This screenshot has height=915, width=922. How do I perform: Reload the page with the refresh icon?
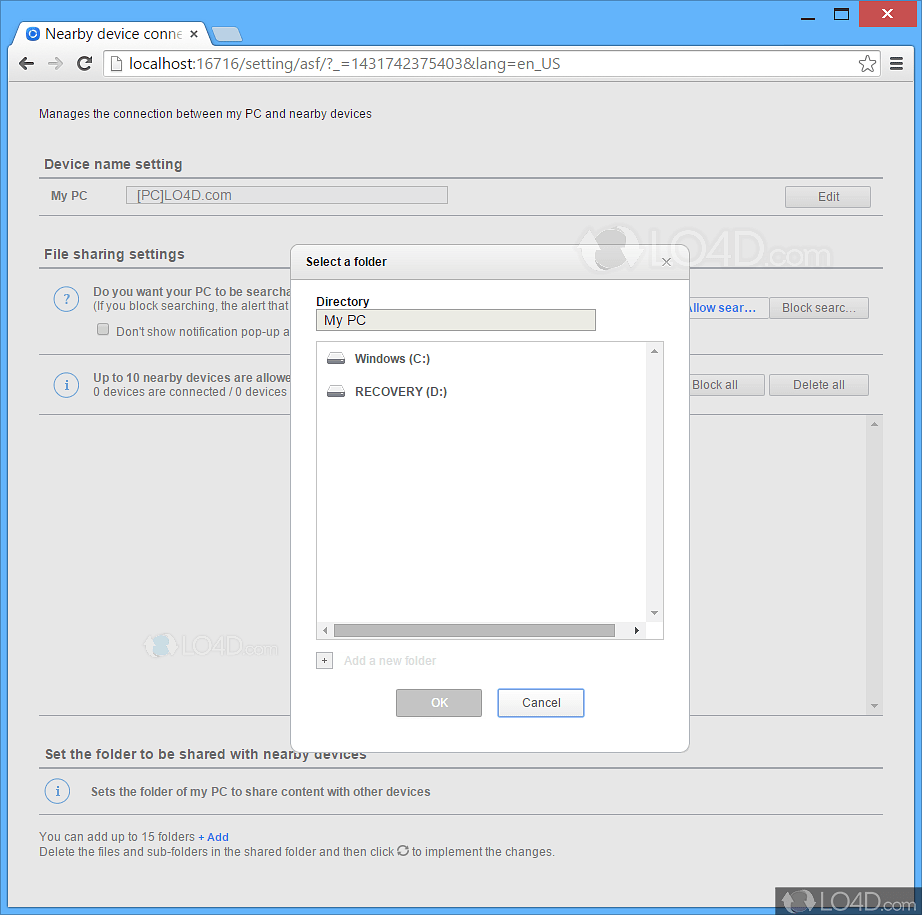point(84,63)
